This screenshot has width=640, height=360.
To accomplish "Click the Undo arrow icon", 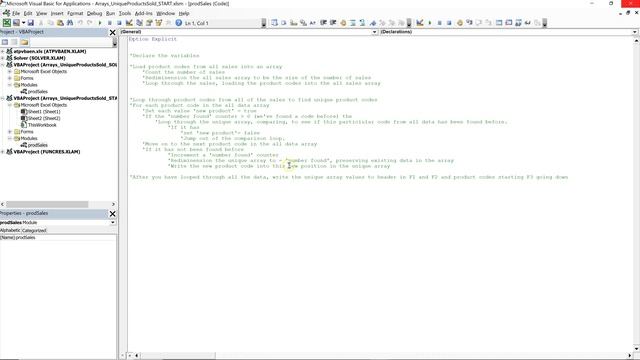I will click(80, 23).
